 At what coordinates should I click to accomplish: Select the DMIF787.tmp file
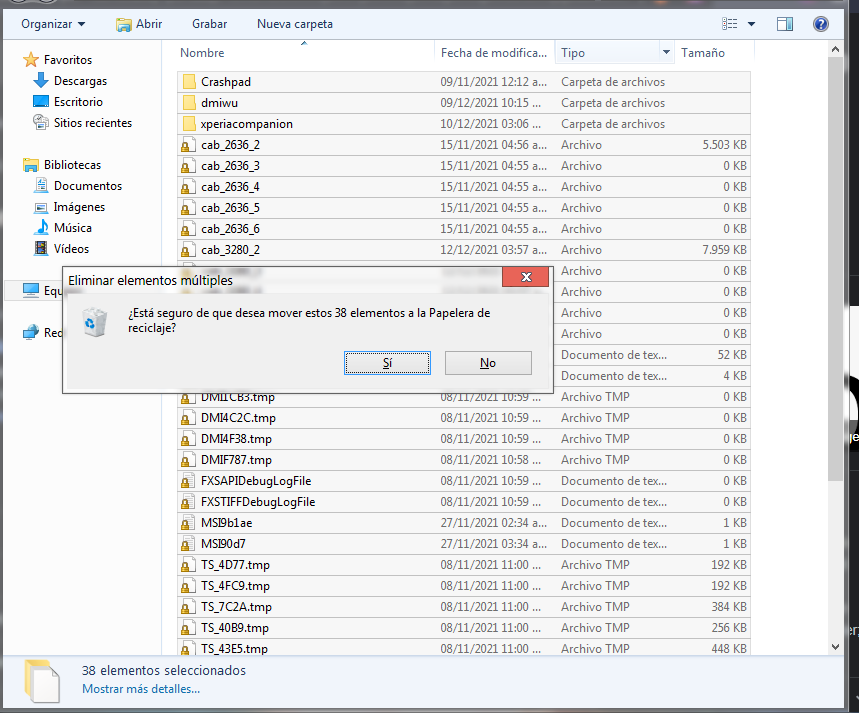click(463, 460)
